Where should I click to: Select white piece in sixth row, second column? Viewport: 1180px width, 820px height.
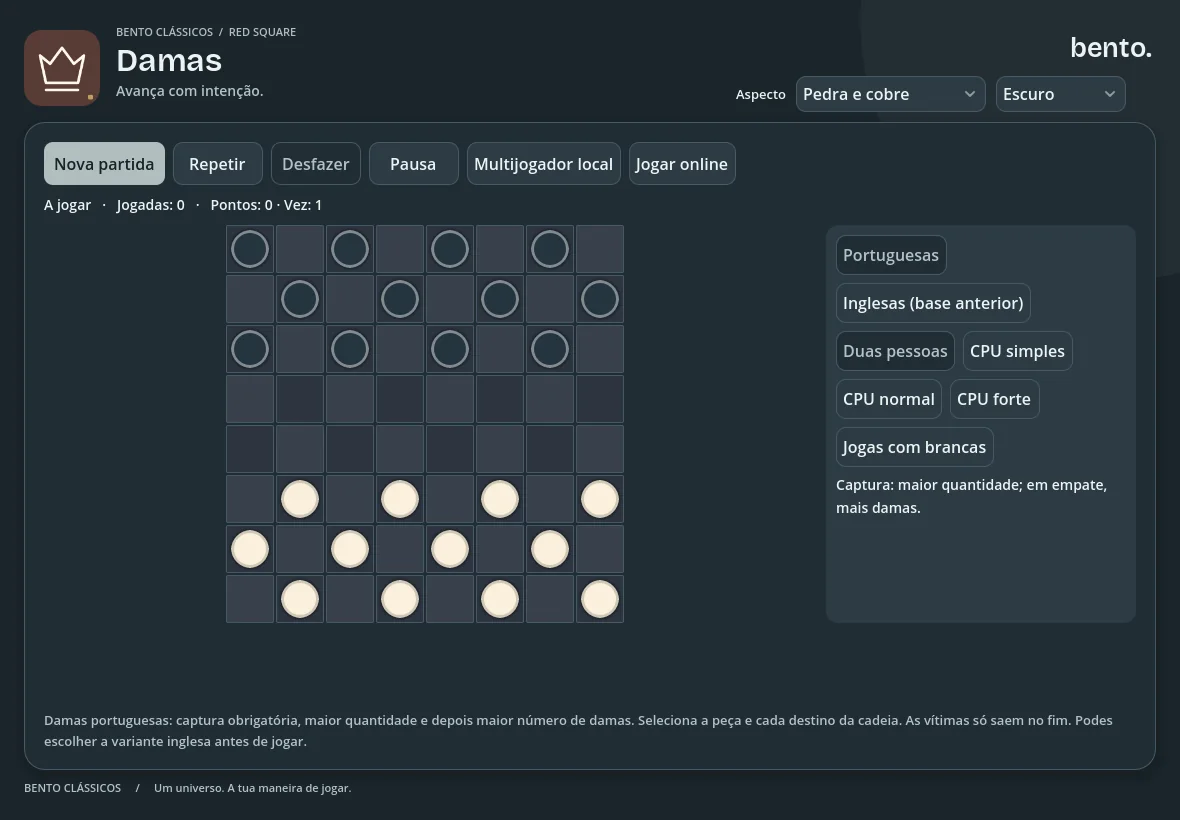(300, 499)
